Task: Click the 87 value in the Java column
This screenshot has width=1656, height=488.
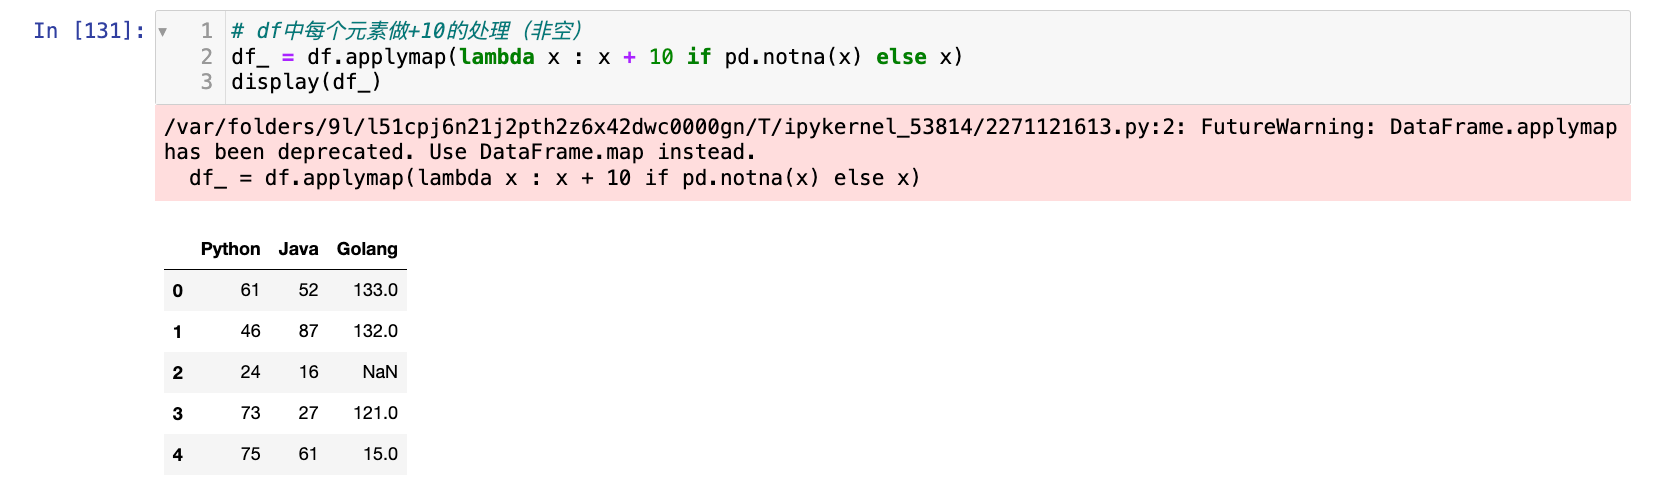Action: [x=308, y=331]
